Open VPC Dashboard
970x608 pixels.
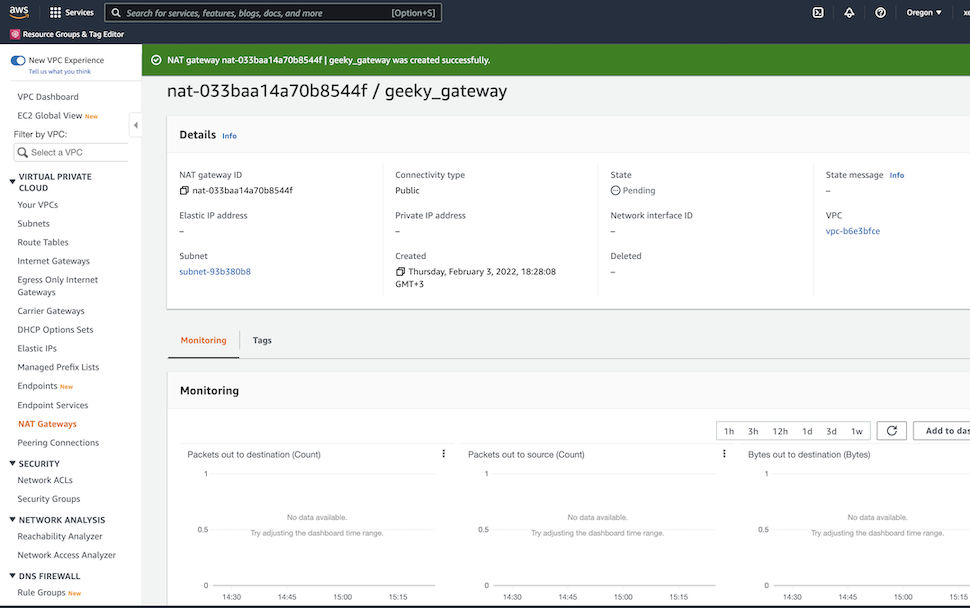point(48,97)
